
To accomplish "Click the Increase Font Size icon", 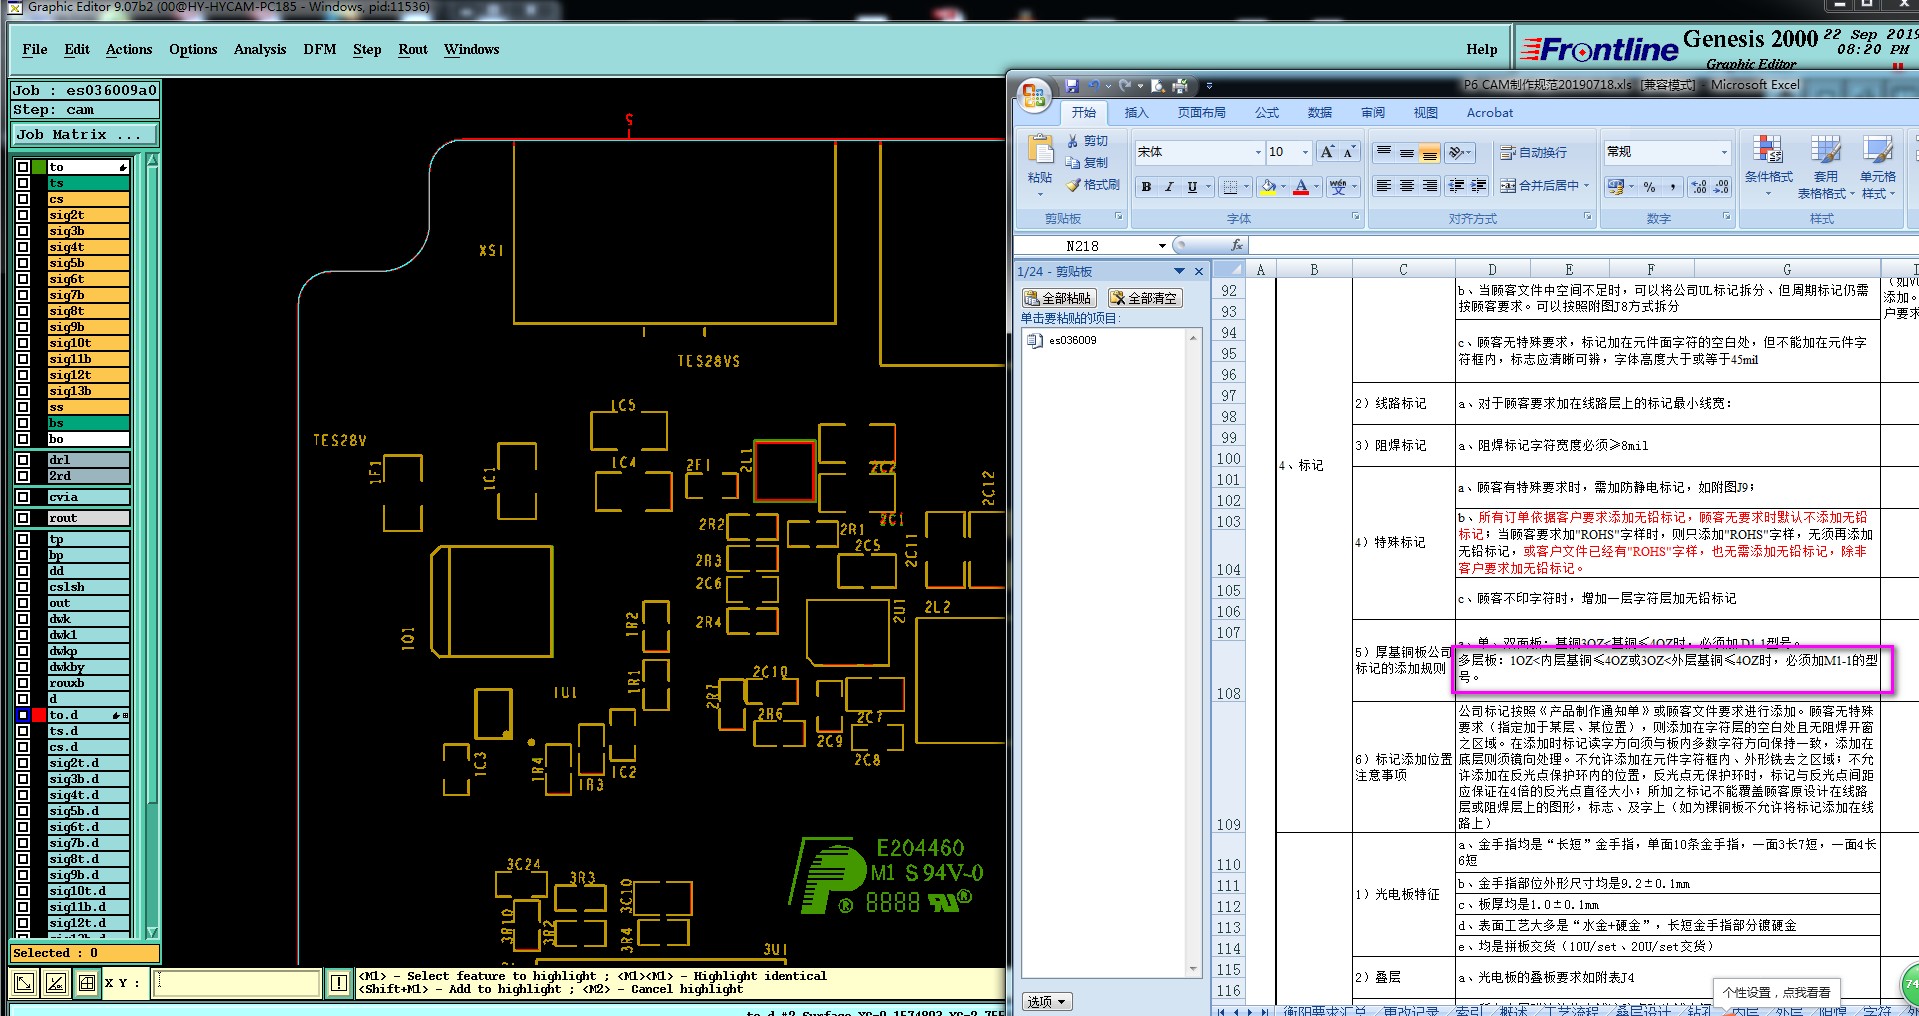I will click(1327, 152).
